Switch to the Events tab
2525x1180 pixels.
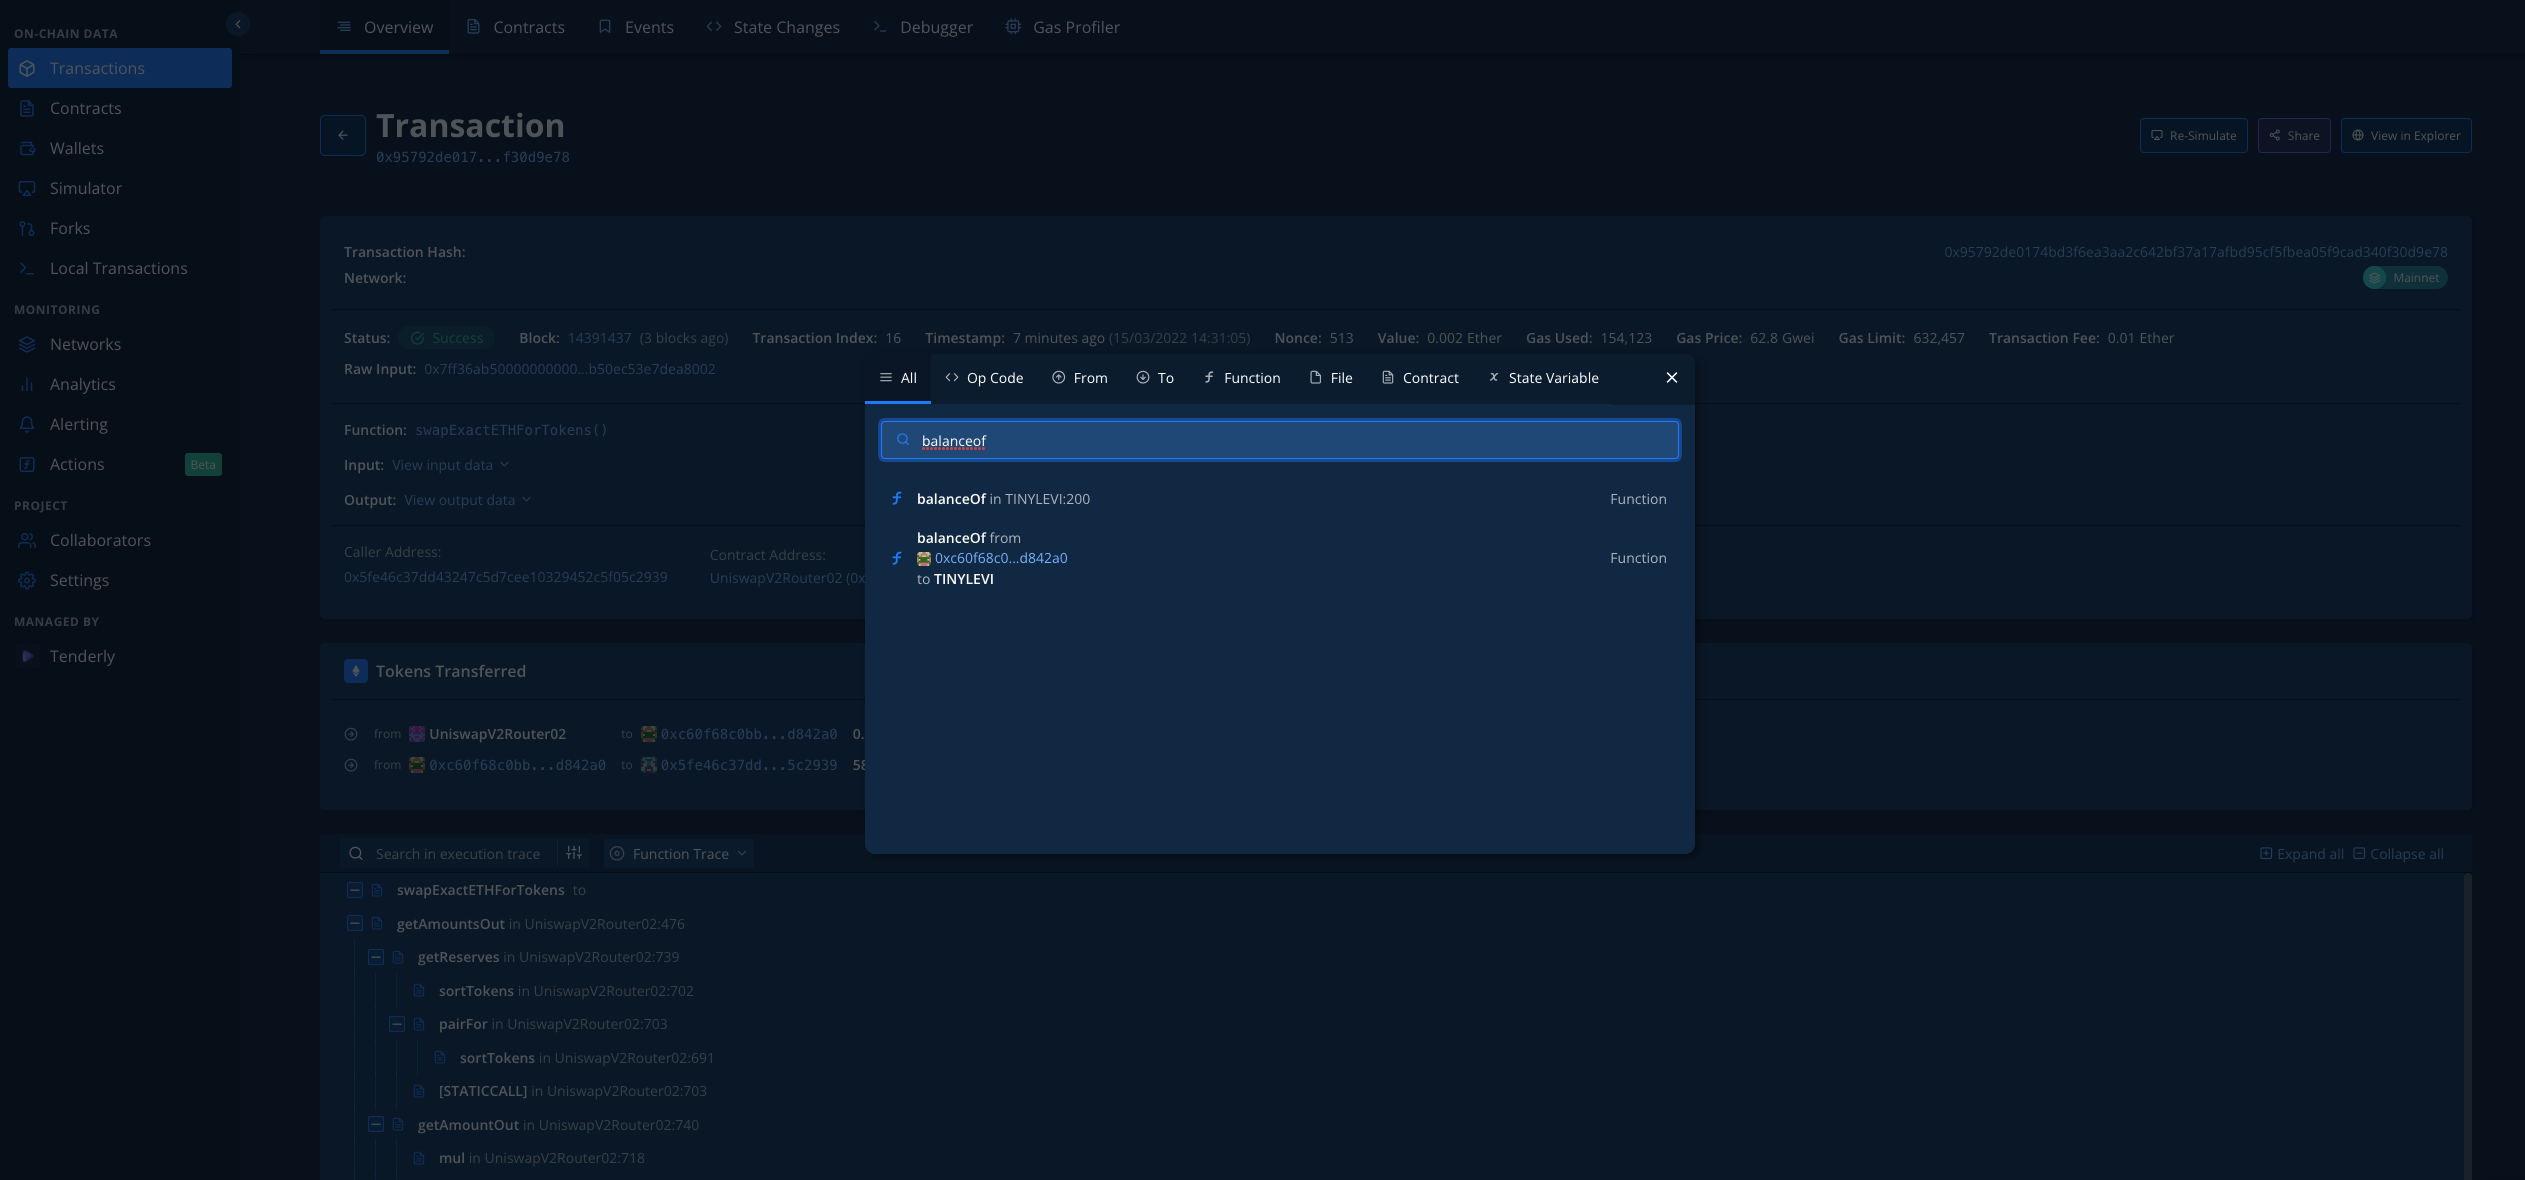tap(636, 27)
